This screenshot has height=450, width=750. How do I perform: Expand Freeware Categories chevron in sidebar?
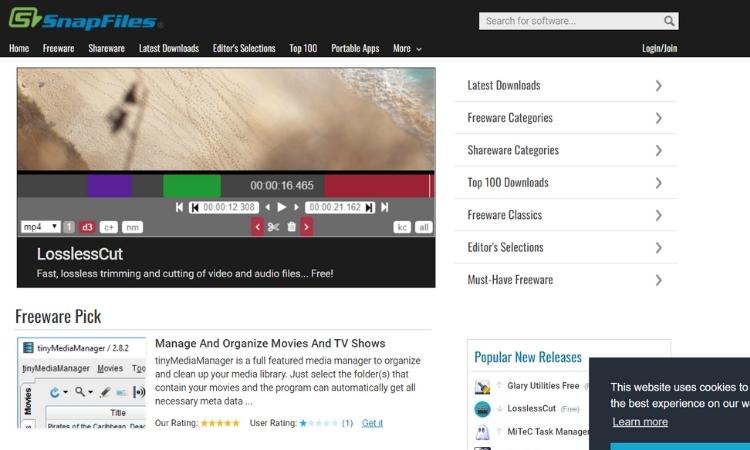(x=659, y=118)
